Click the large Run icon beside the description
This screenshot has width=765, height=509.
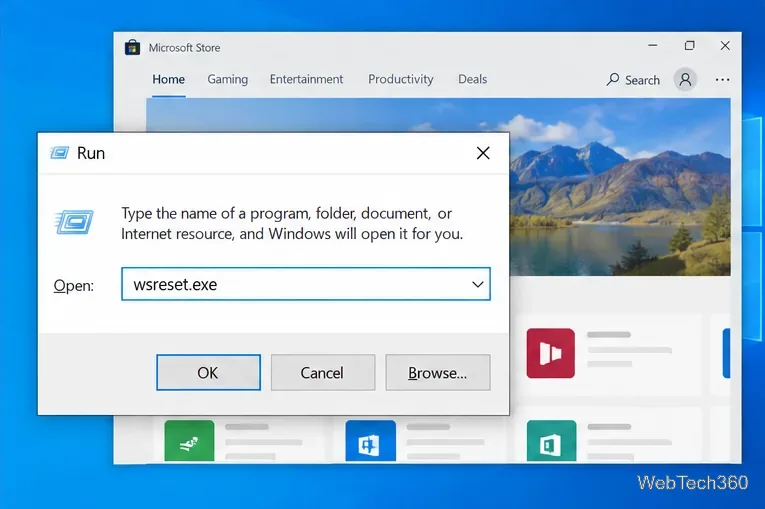pos(74,223)
